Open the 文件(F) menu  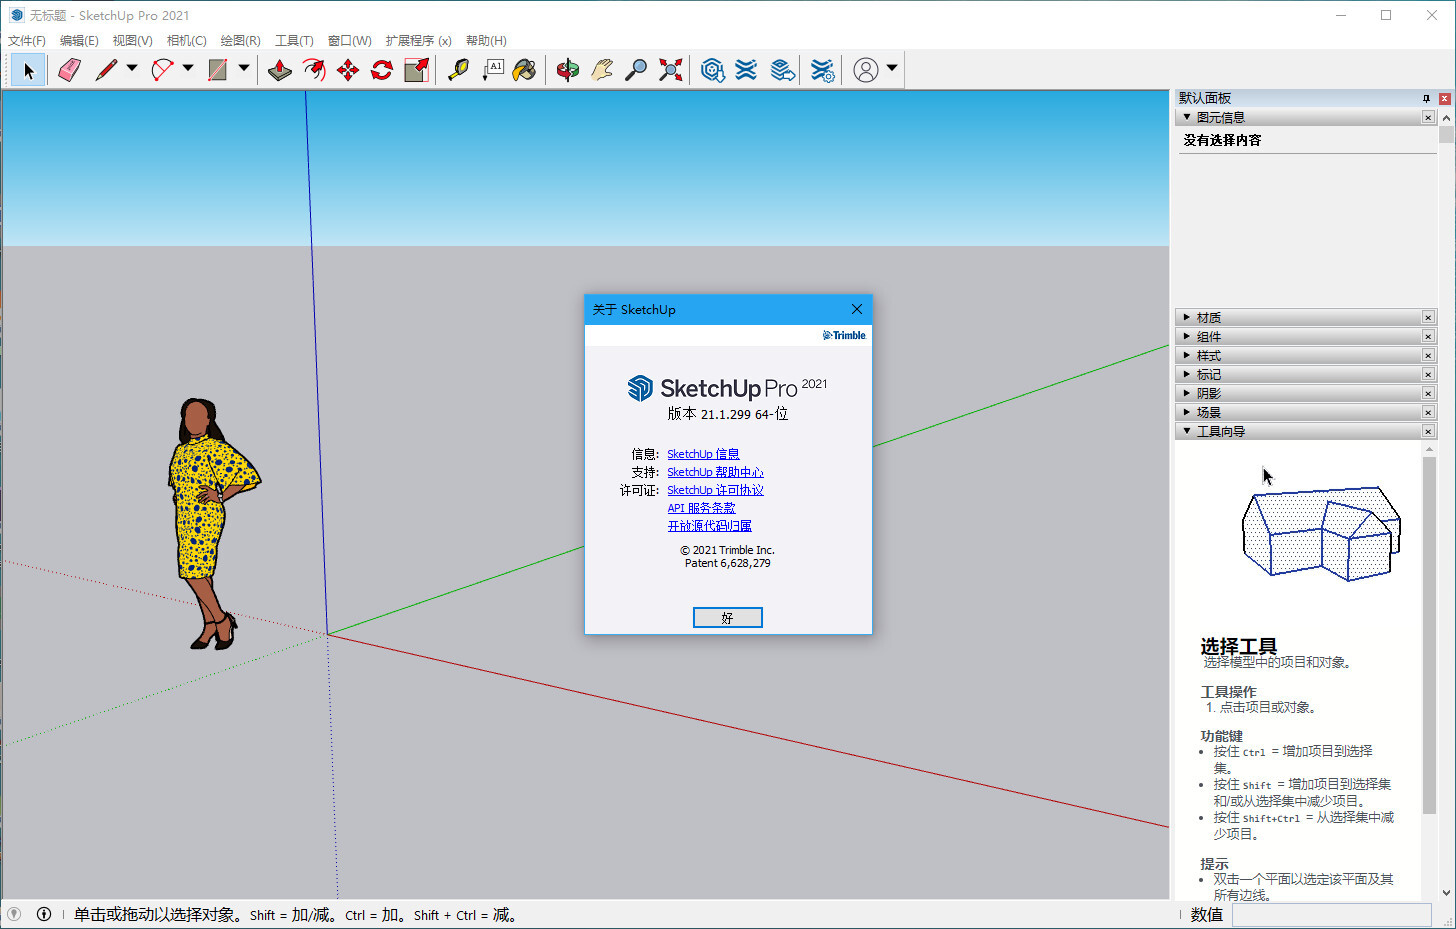click(x=27, y=41)
